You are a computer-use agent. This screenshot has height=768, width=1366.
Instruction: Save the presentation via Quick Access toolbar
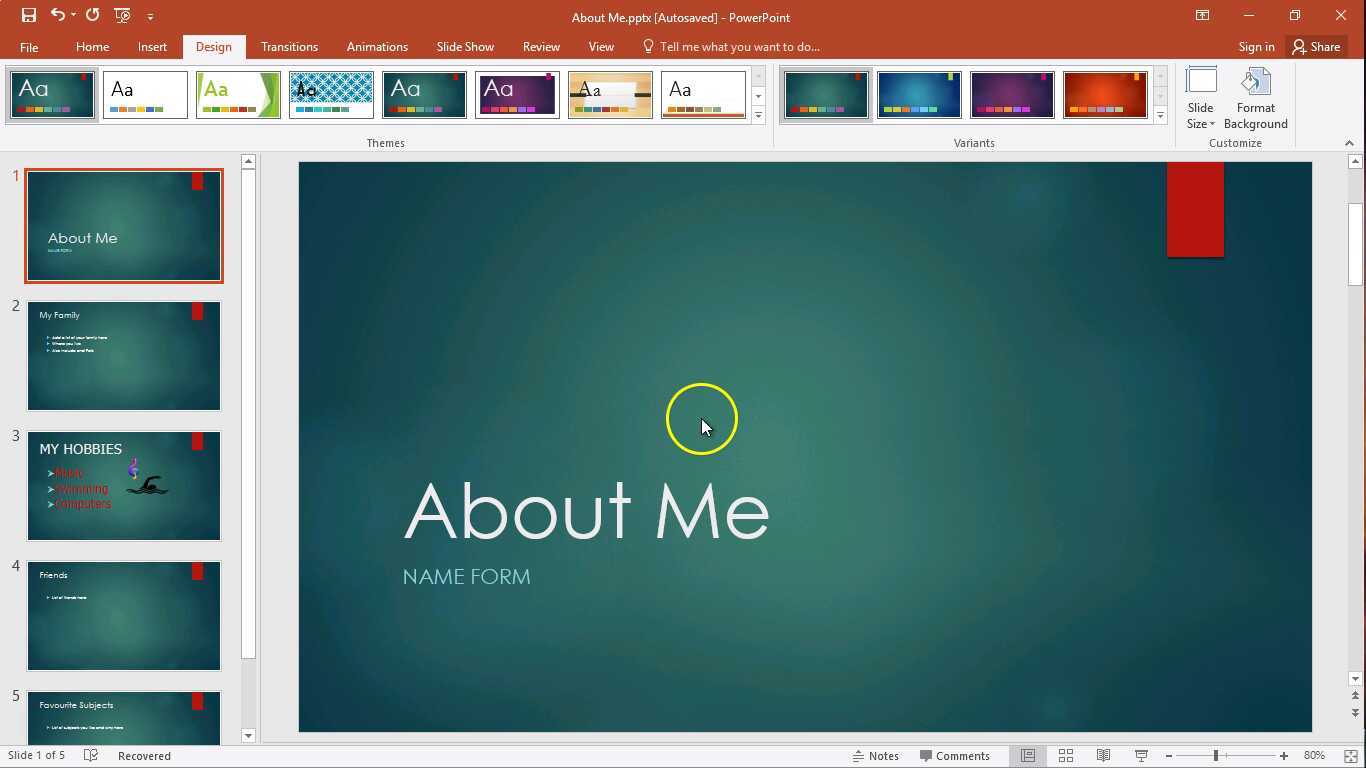click(27, 14)
